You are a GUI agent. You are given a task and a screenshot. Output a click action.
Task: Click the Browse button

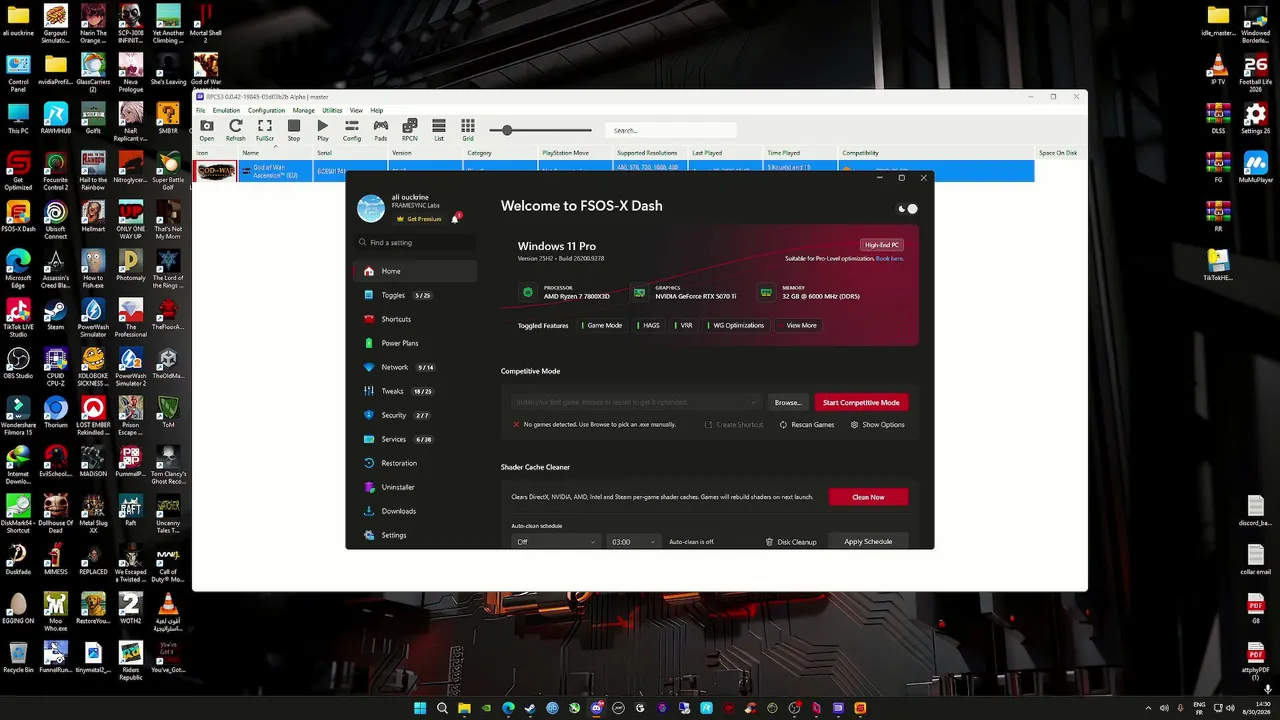coord(788,402)
